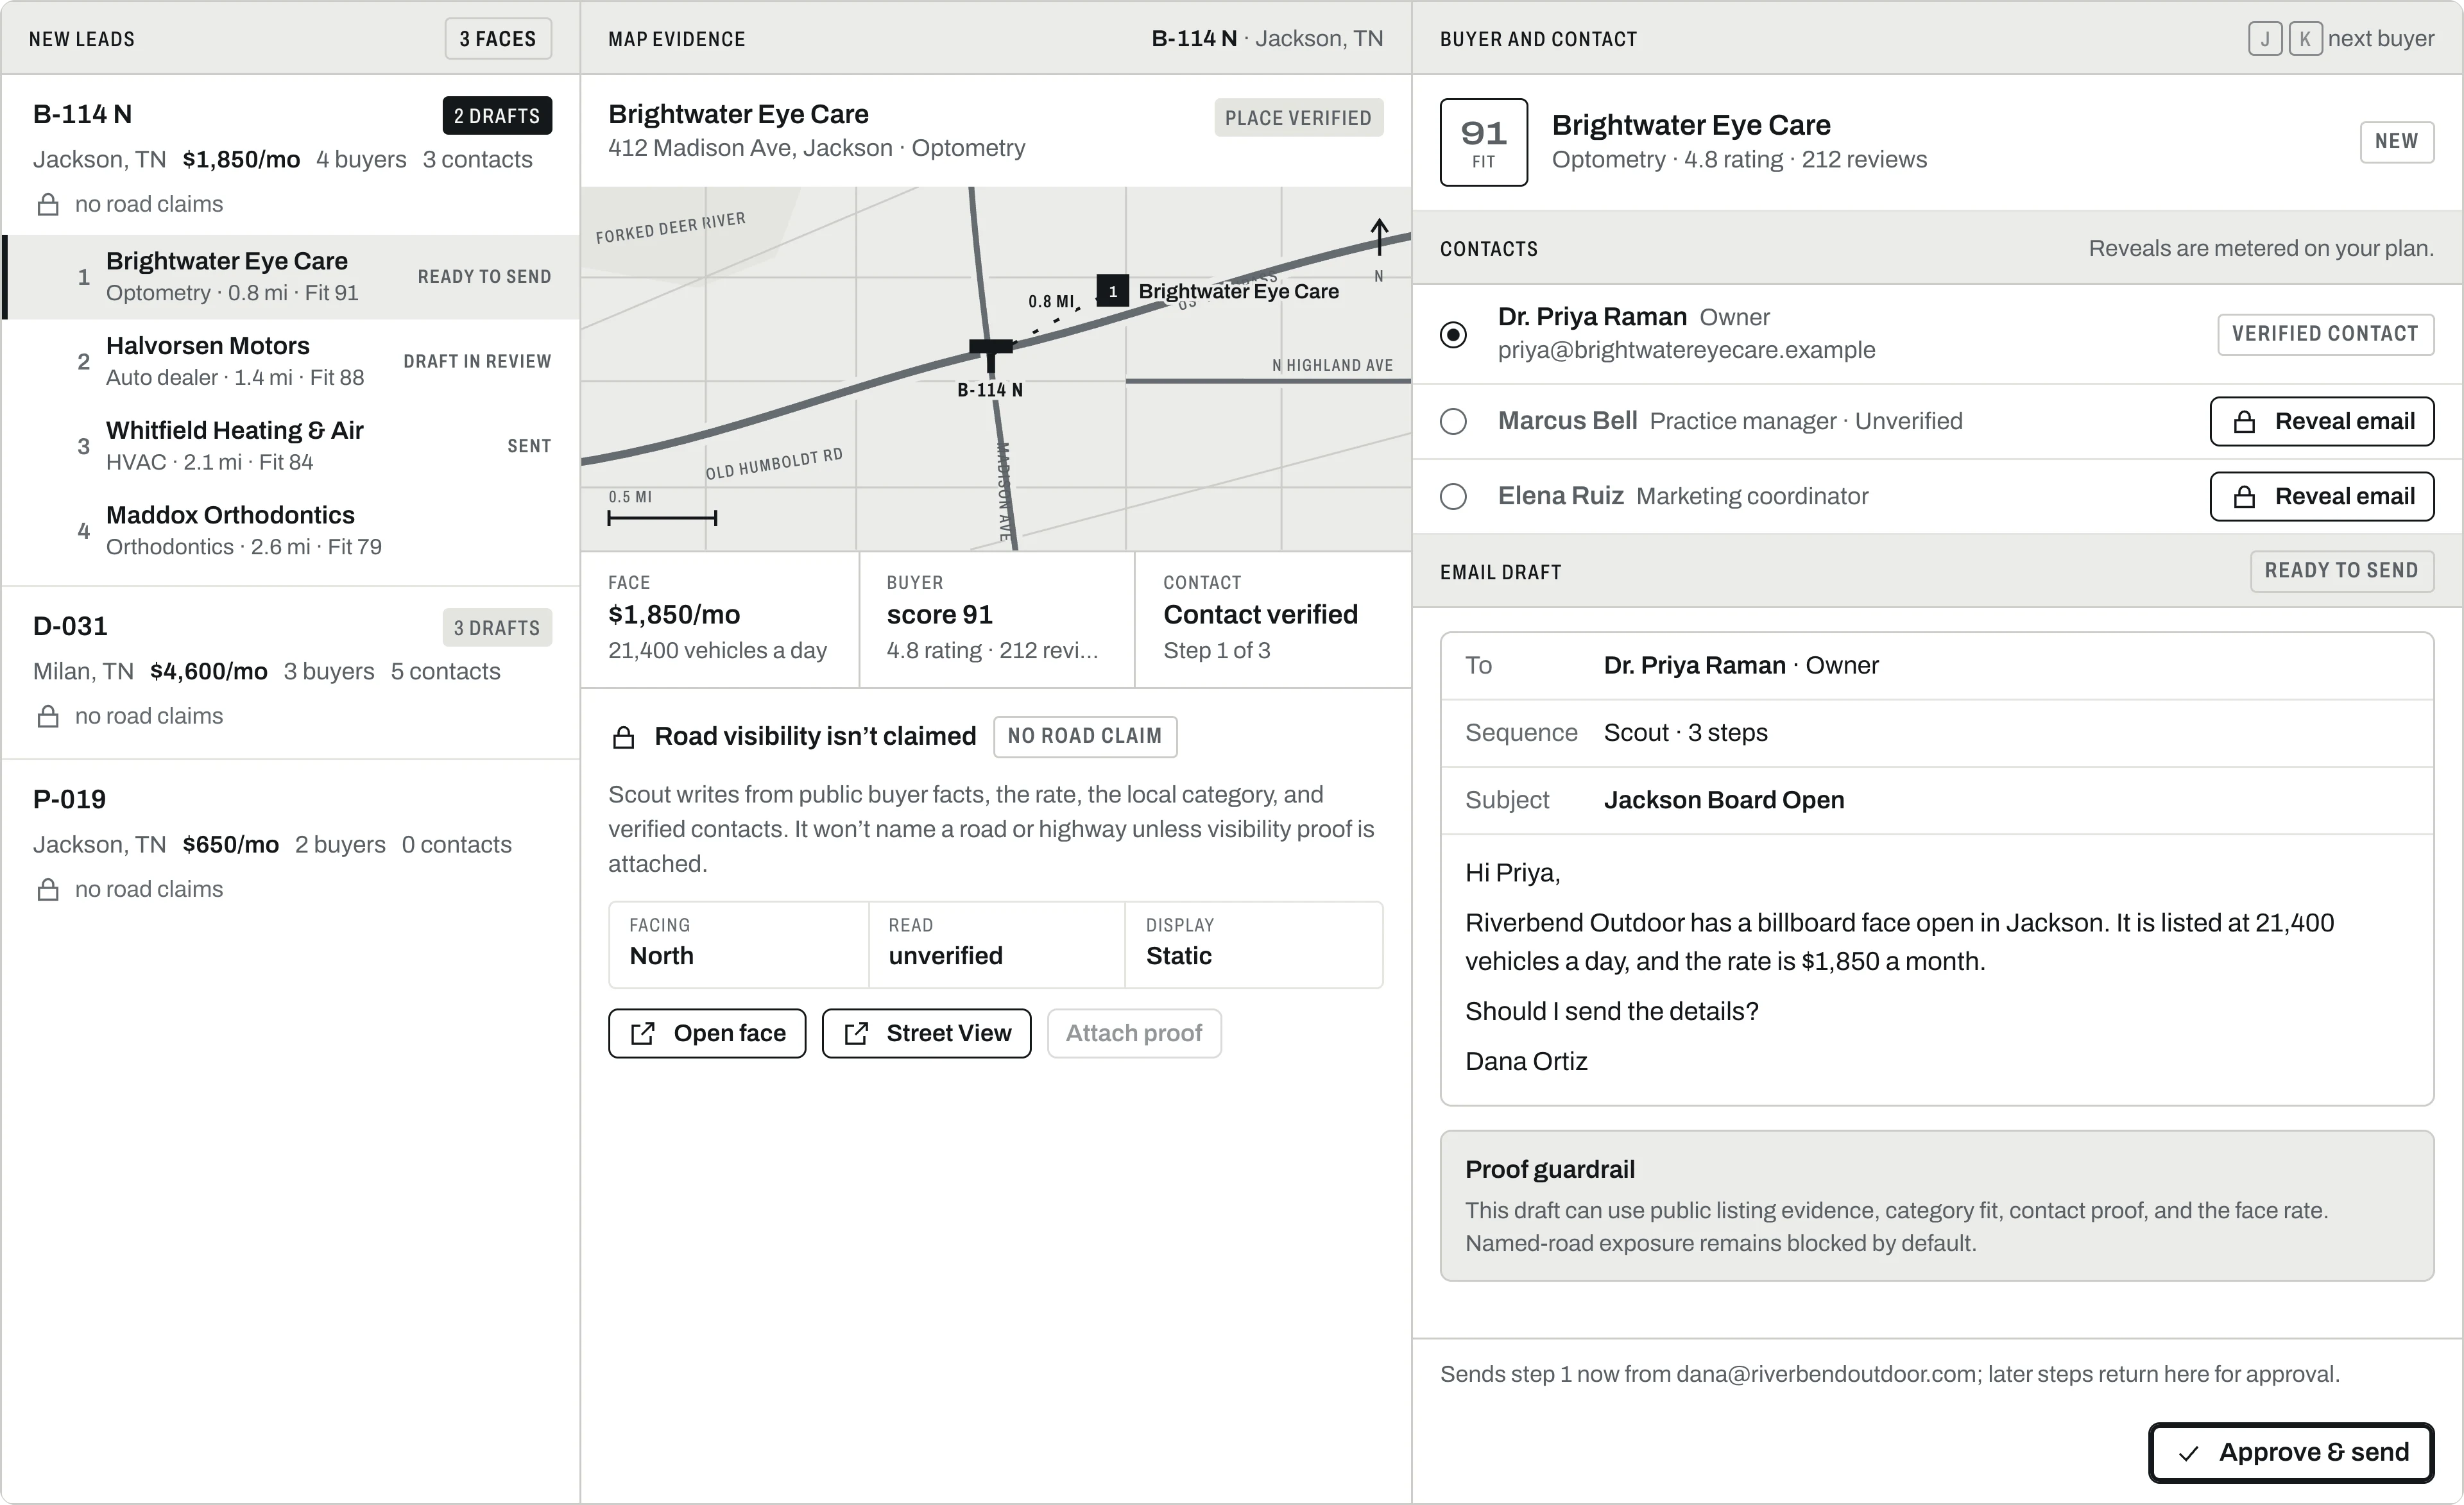This screenshot has width=2464, height=1505.
Task: Click the NEW tag beside Brightwater Eye Care
Action: click(2397, 142)
